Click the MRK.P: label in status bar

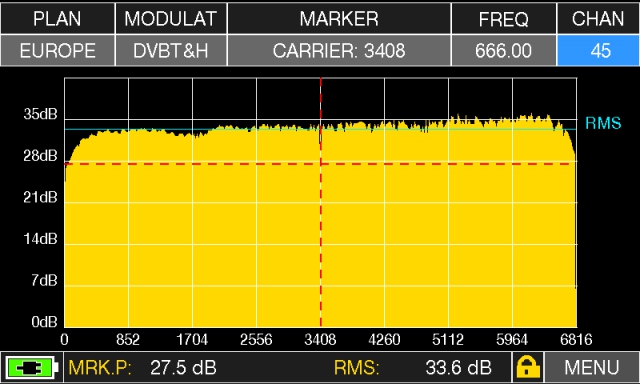[x=100, y=368]
